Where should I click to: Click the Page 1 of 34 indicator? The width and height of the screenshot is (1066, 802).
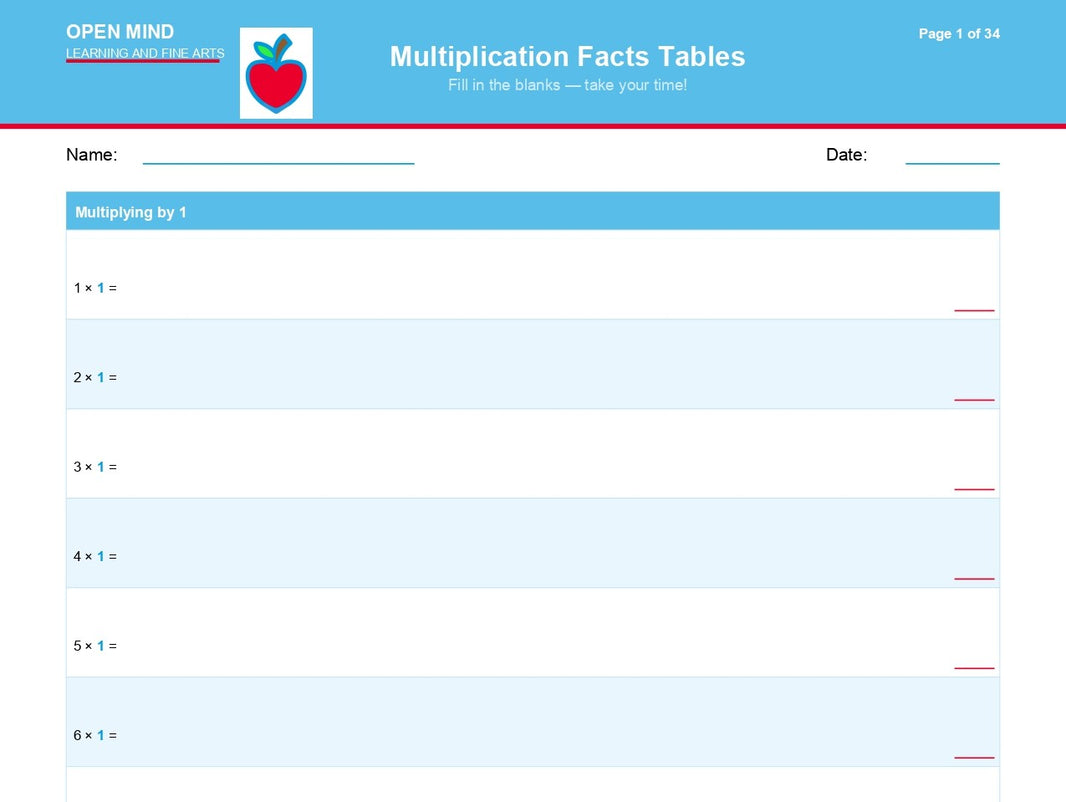(959, 33)
